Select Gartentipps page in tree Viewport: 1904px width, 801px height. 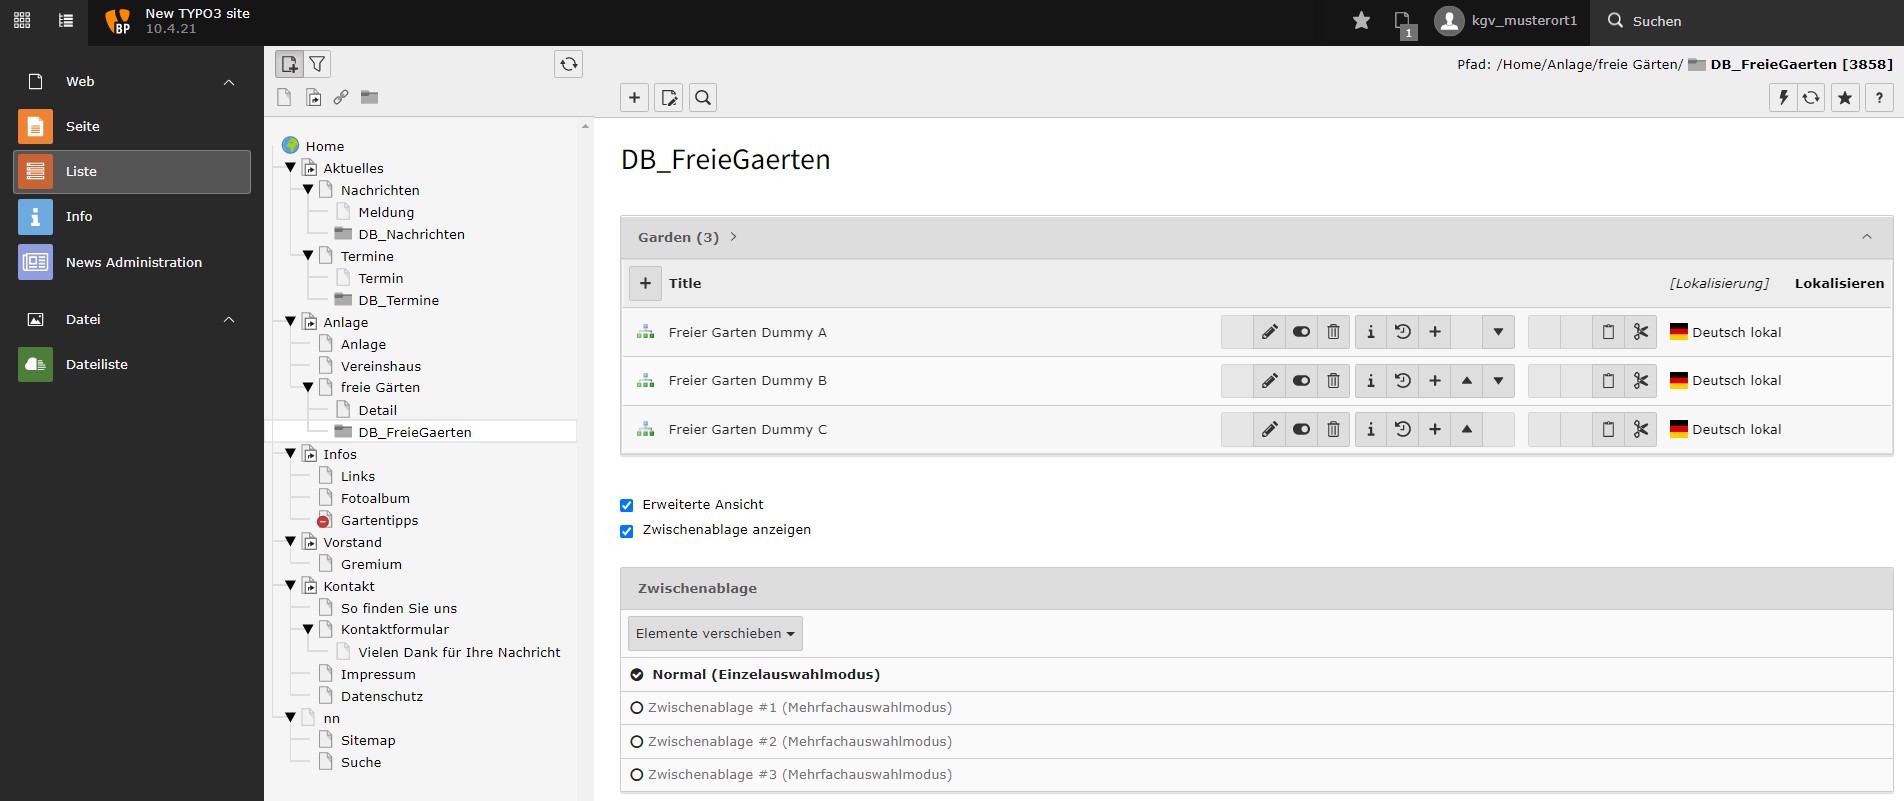[379, 520]
